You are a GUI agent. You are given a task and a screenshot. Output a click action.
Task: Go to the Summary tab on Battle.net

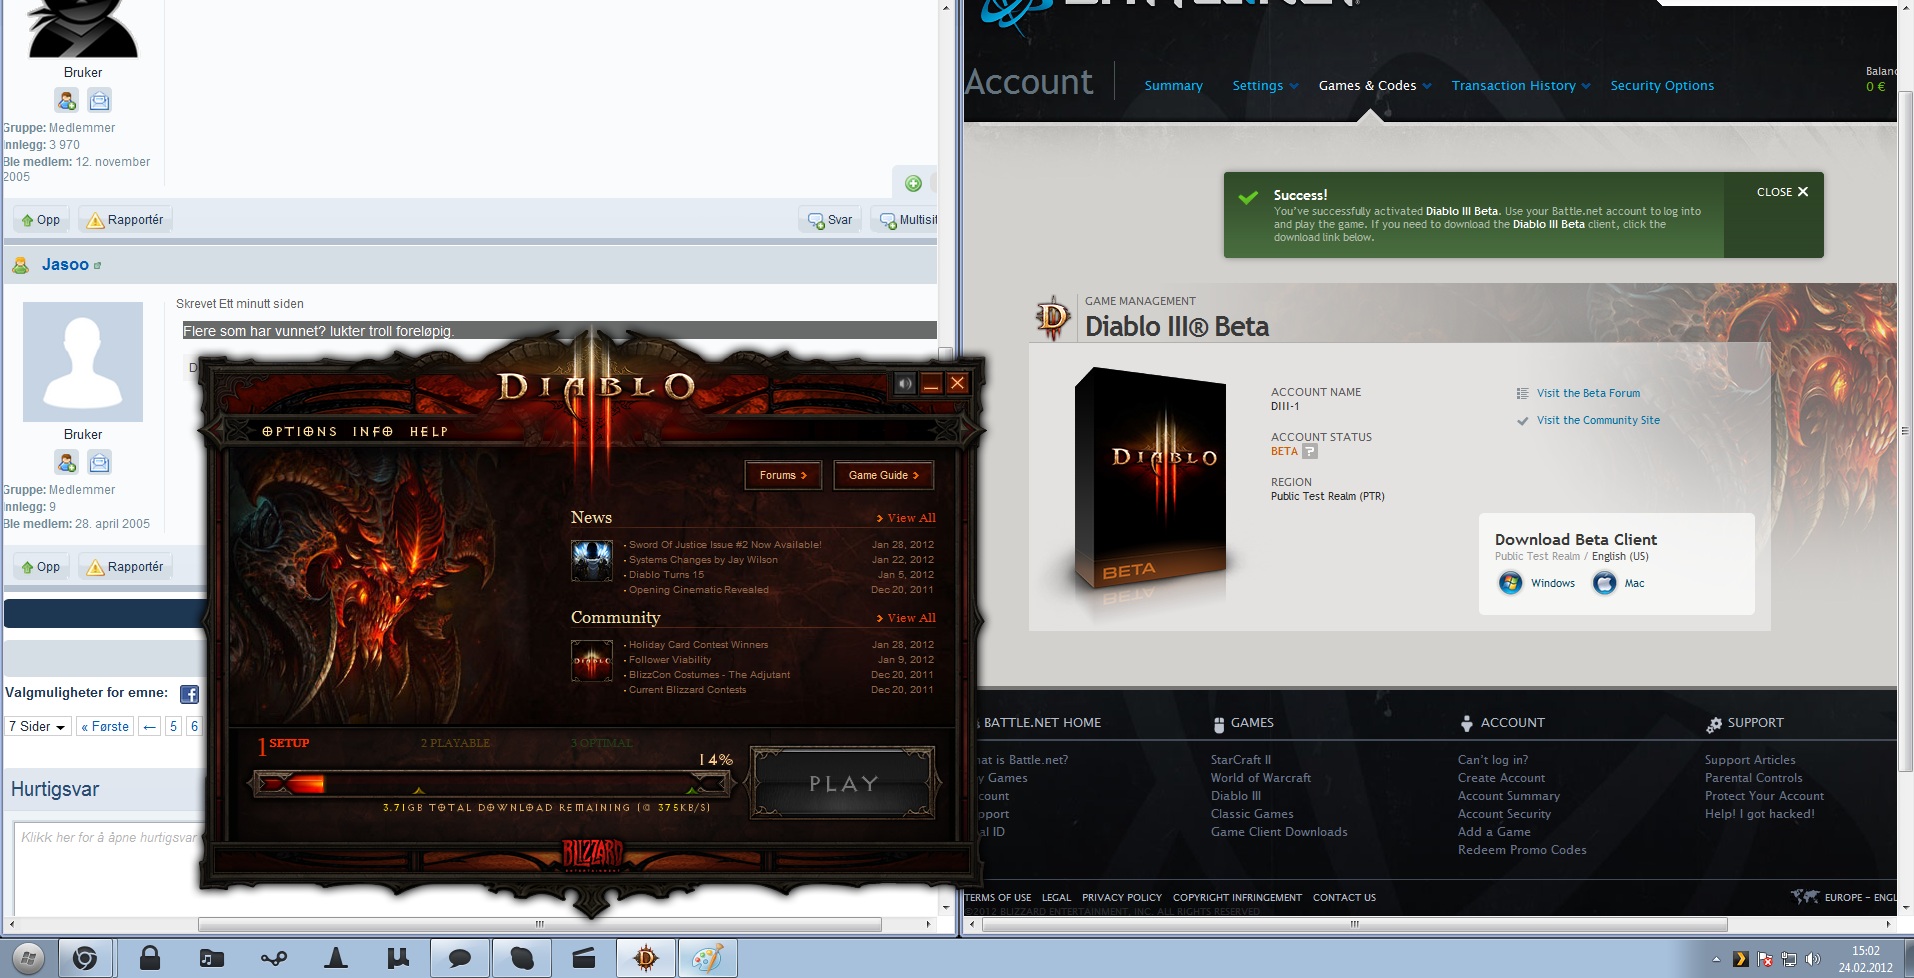tap(1173, 86)
